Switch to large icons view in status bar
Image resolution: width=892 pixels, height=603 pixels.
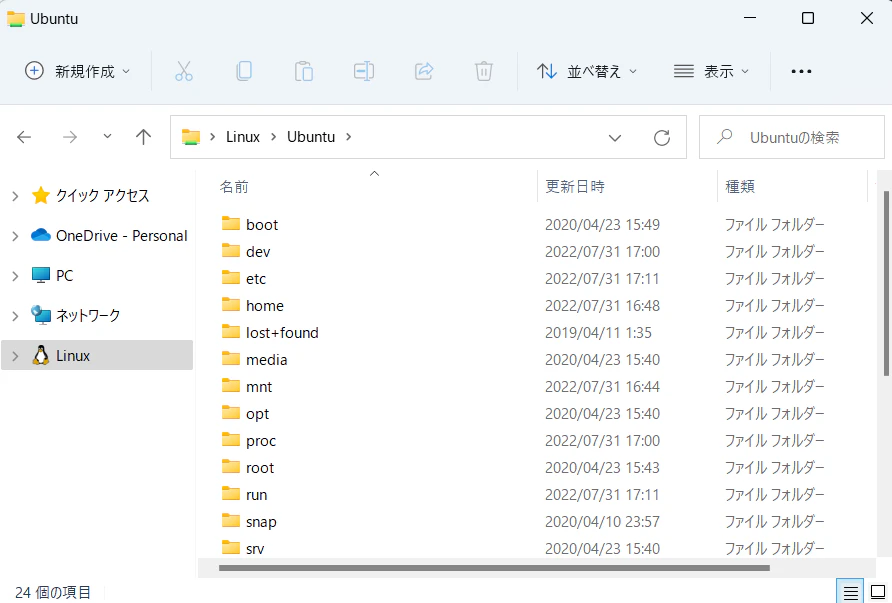878,592
